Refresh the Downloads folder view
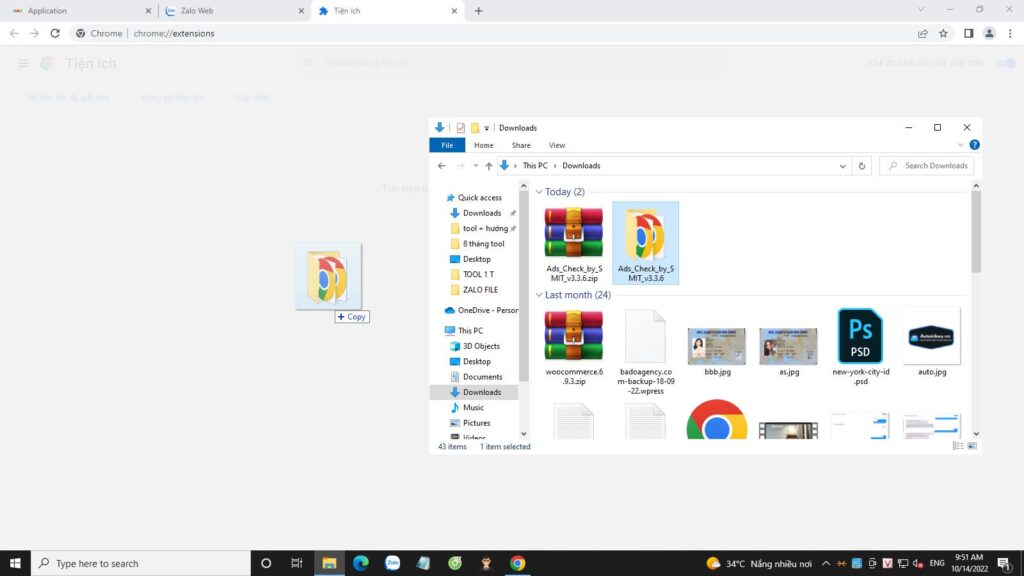 863,166
